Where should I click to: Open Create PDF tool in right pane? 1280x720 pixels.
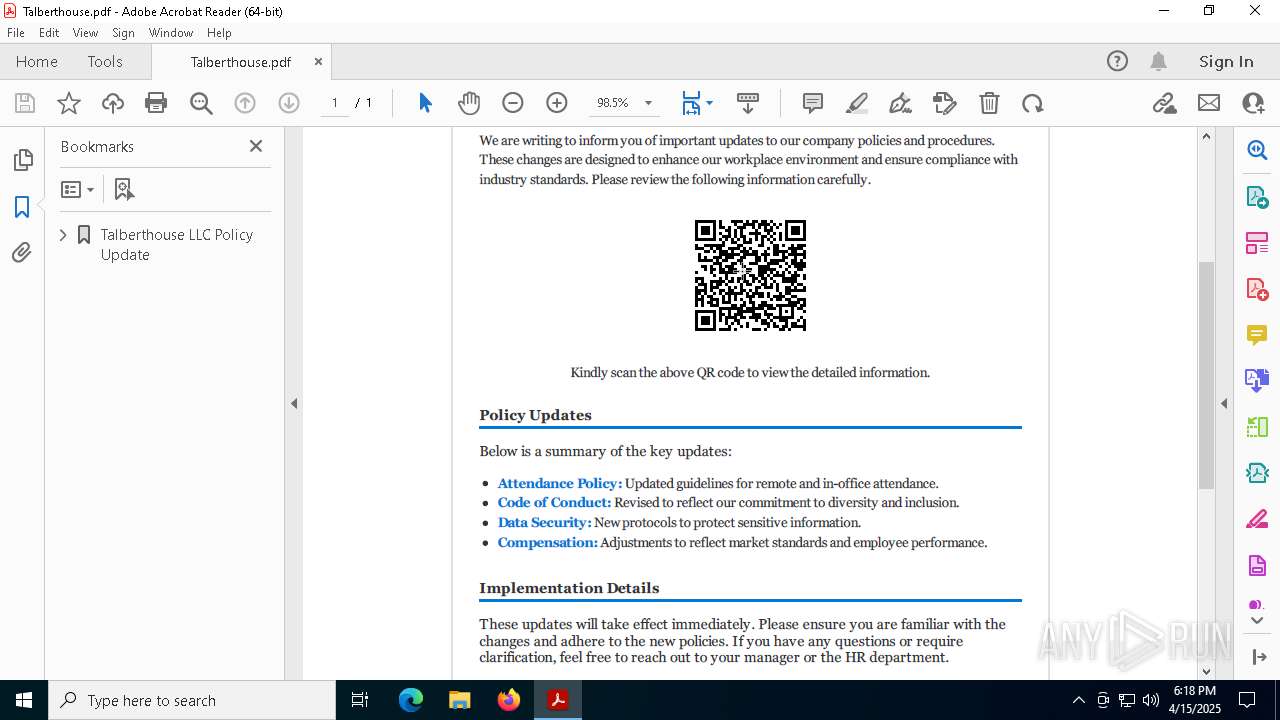point(1257,289)
